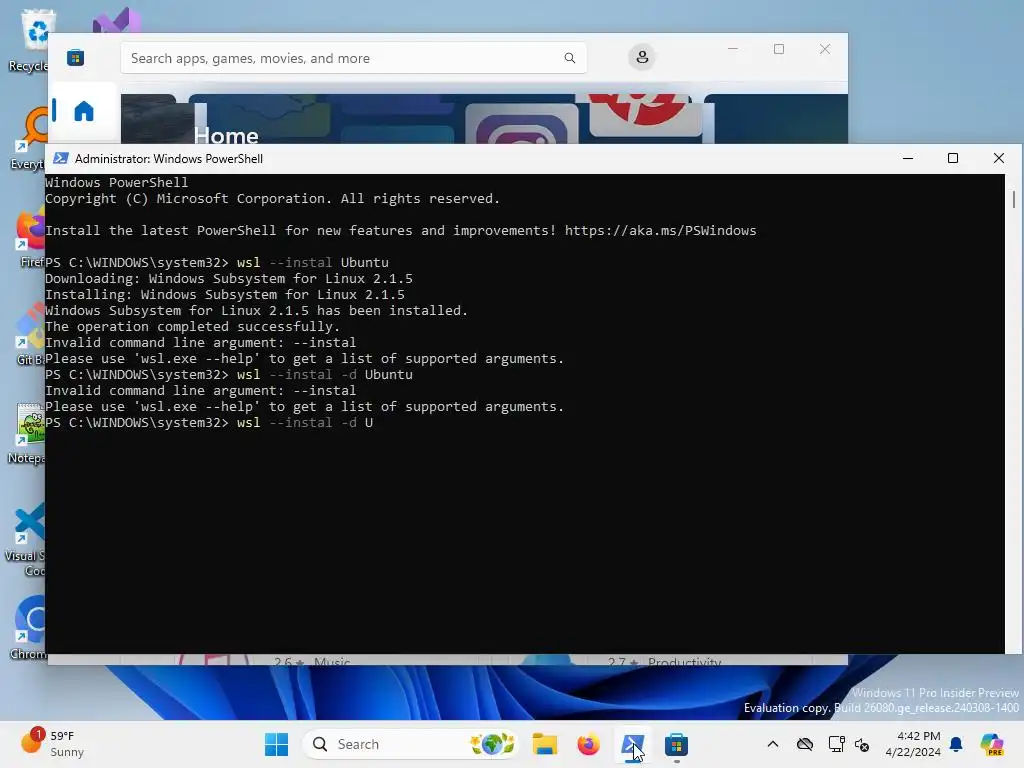Minimize the Microsoft Store window
The width and height of the screenshot is (1024, 768).
pyautogui.click(x=733, y=49)
